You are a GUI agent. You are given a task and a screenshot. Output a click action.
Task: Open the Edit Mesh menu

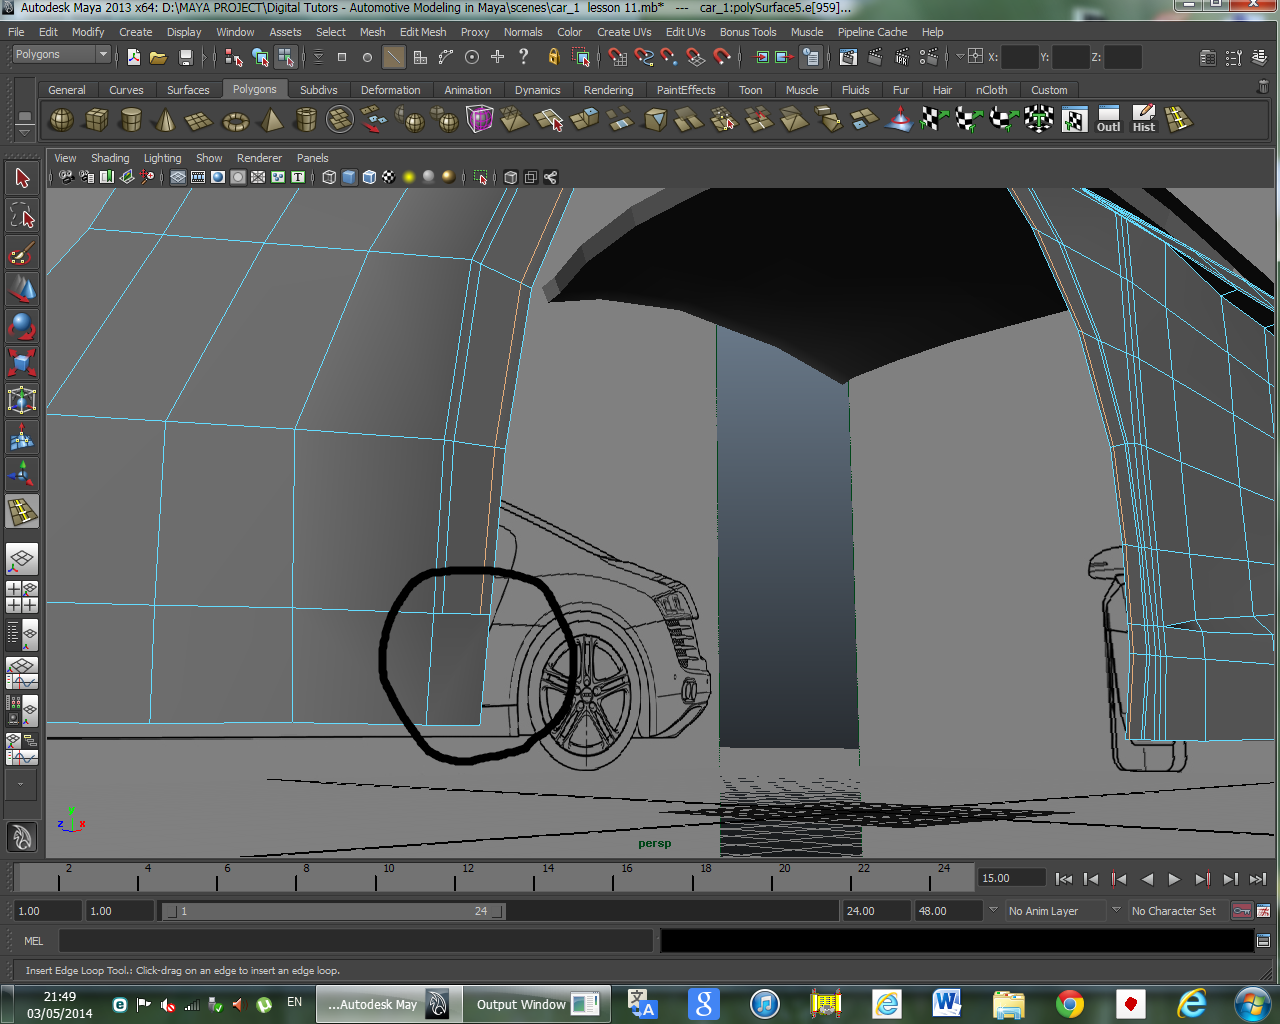coord(422,32)
